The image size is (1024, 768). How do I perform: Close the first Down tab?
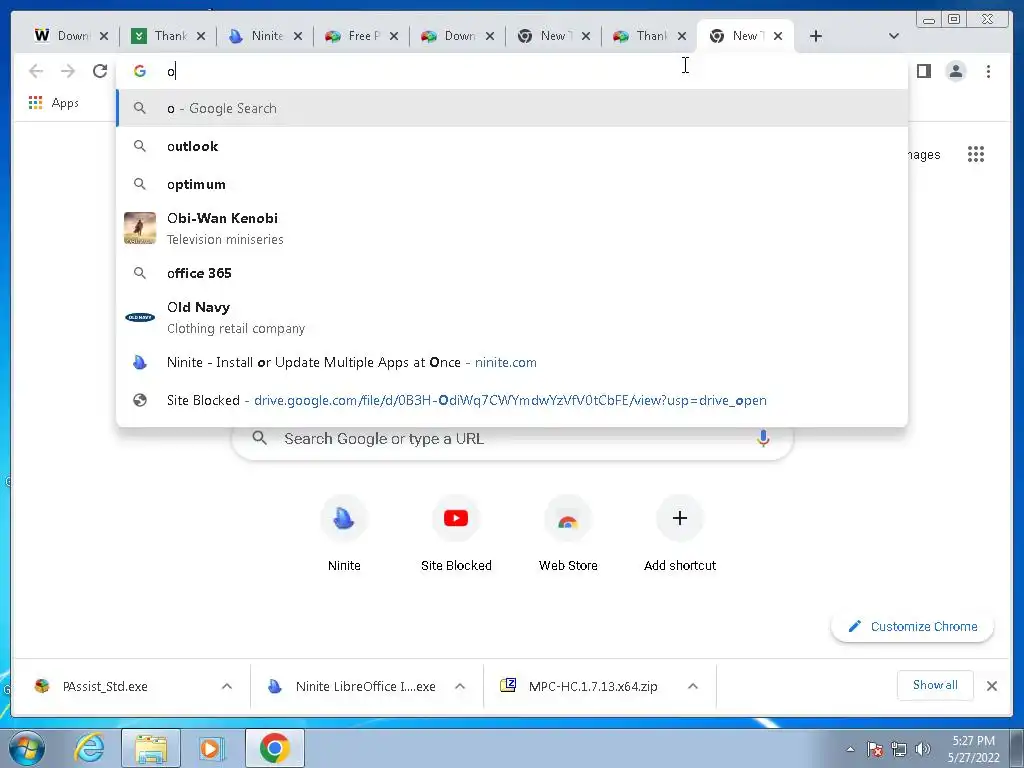click(104, 36)
